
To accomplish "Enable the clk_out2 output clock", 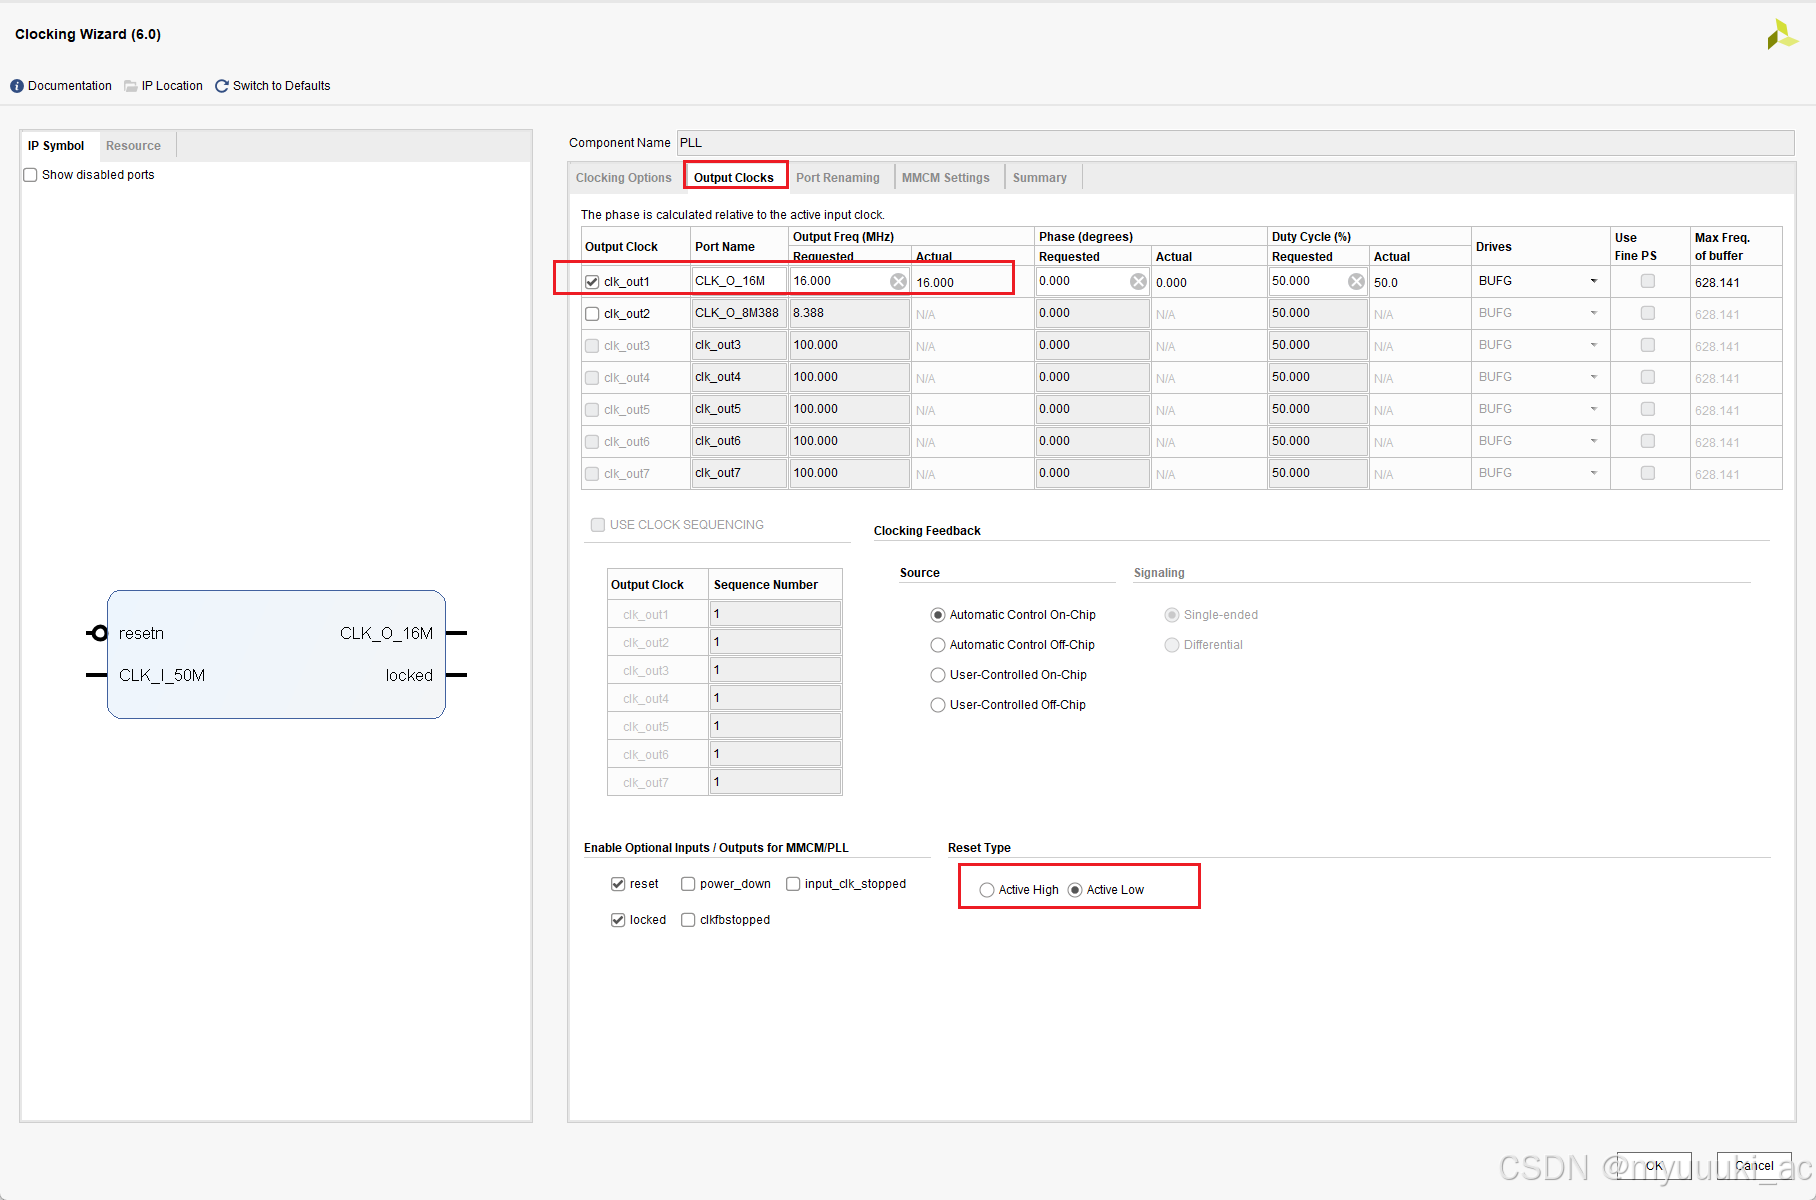I will pyautogui.click(x=592, y=314).
